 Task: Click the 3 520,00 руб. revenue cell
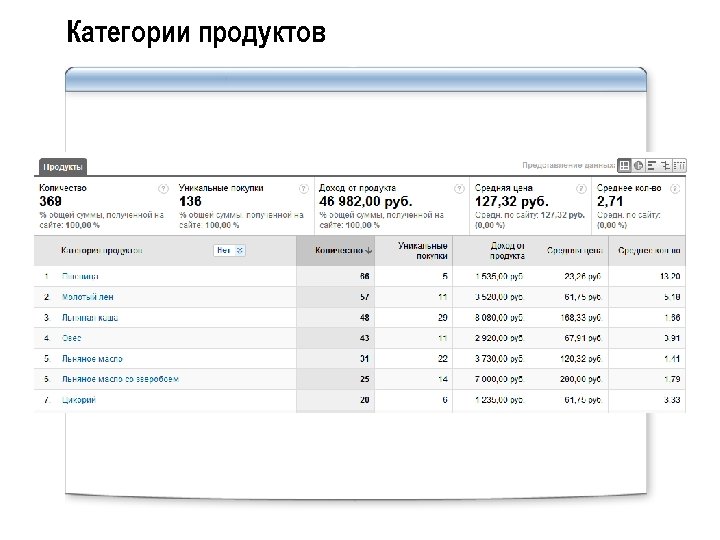[x=499, y=297]
